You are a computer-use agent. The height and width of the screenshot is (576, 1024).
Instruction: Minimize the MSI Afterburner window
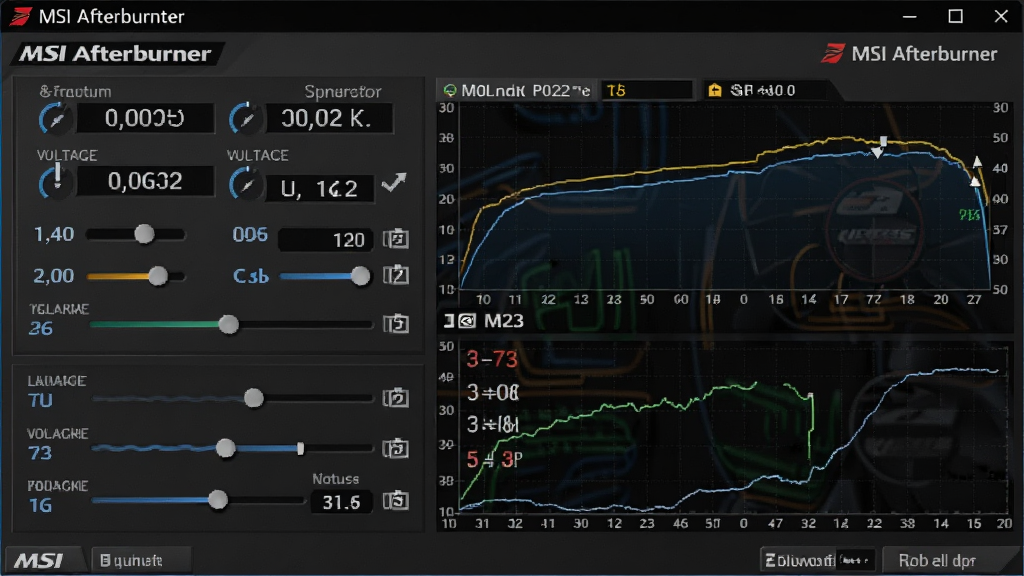pyautogui.click(x=910, y=16)
